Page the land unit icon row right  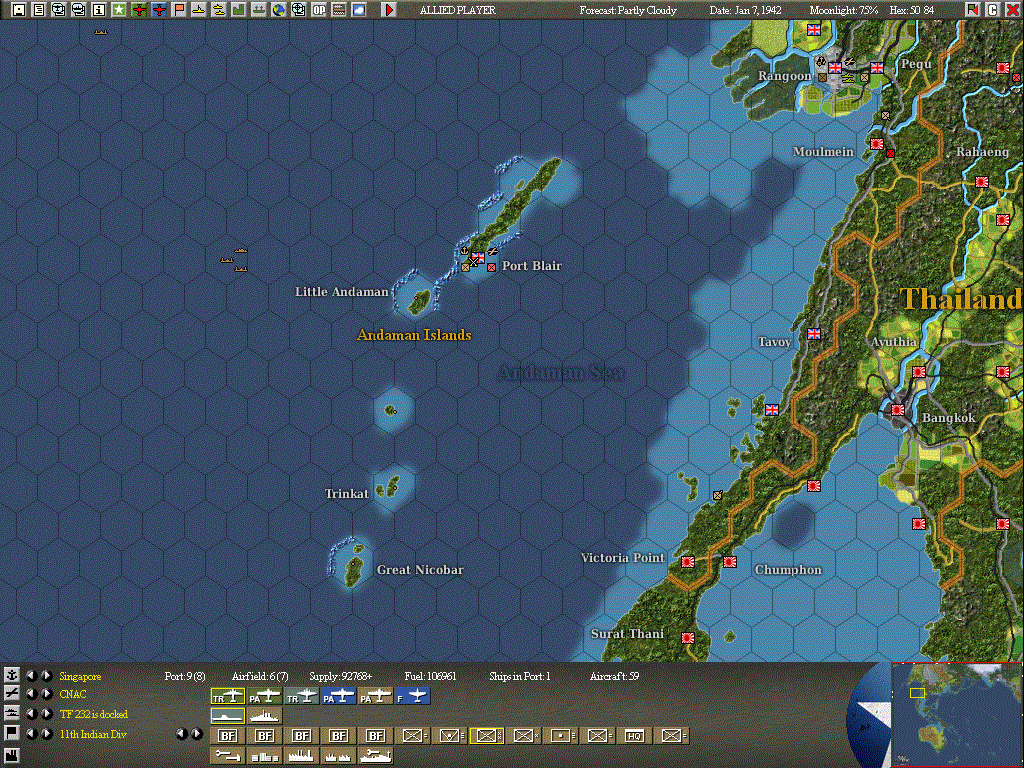197,734
